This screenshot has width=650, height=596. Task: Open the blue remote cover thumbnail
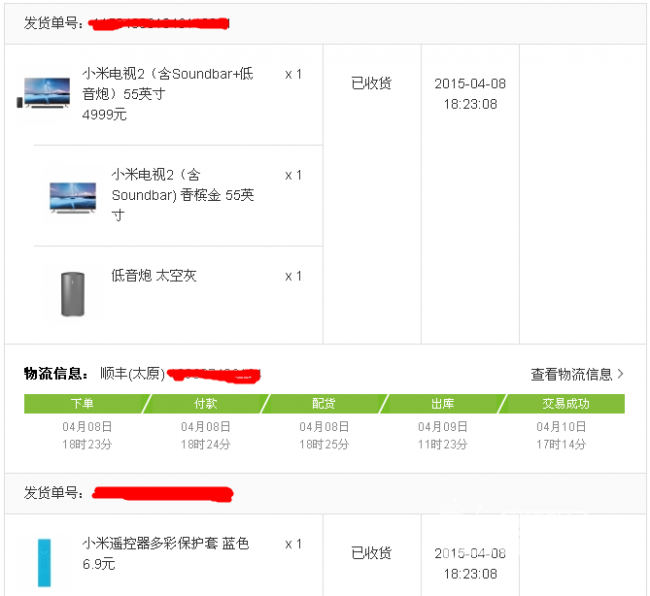pyautogui.click(x=44, y=562)
